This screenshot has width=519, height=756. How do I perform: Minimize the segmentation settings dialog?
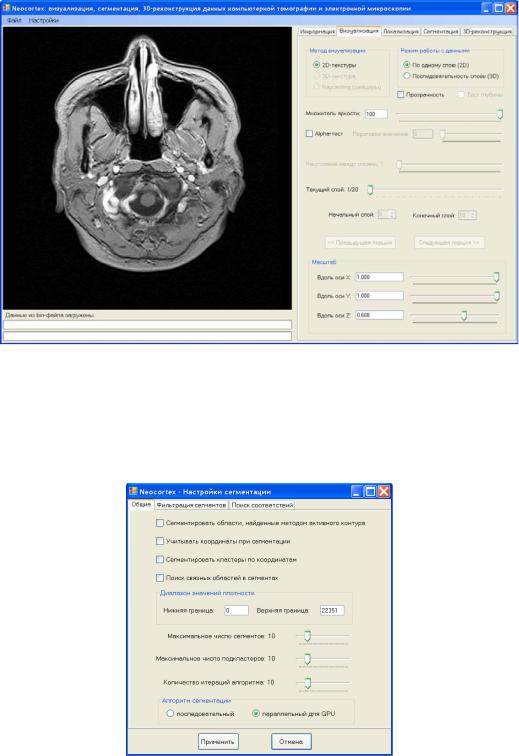tap(357, 491)
